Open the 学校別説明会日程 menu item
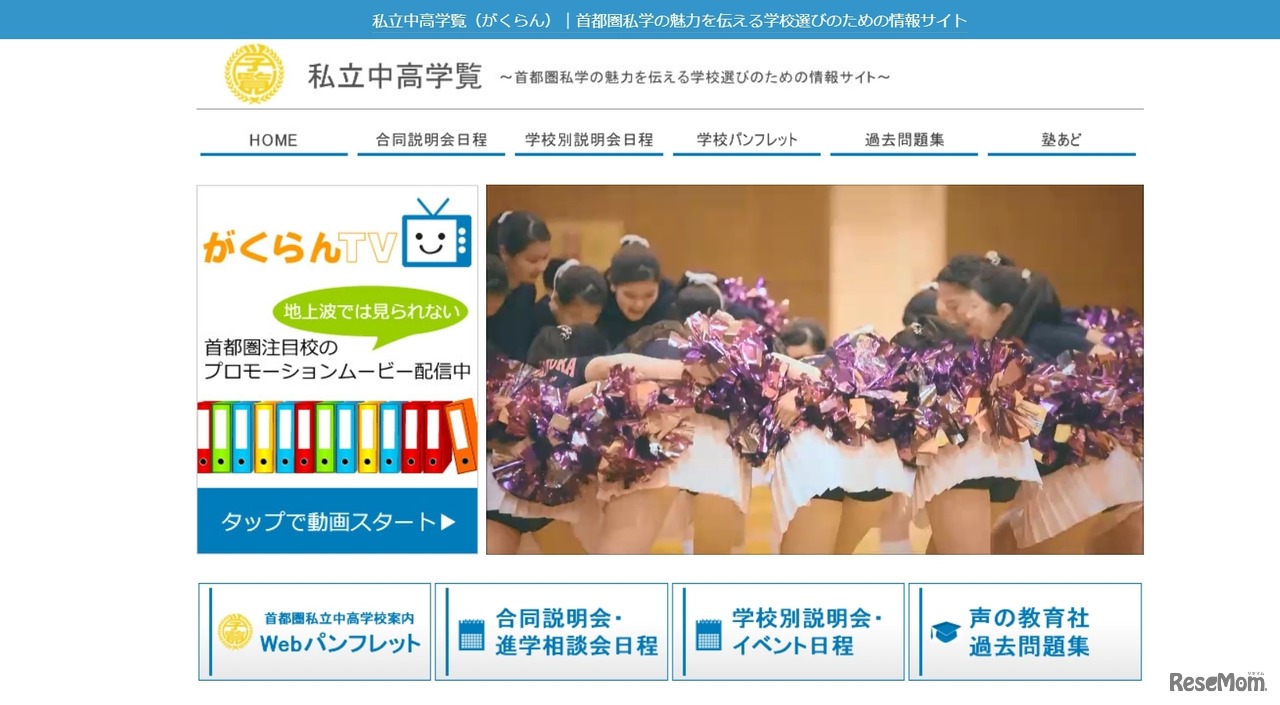Image resolution: width=1280 pixels, height=705 pixels. (589, 141)
